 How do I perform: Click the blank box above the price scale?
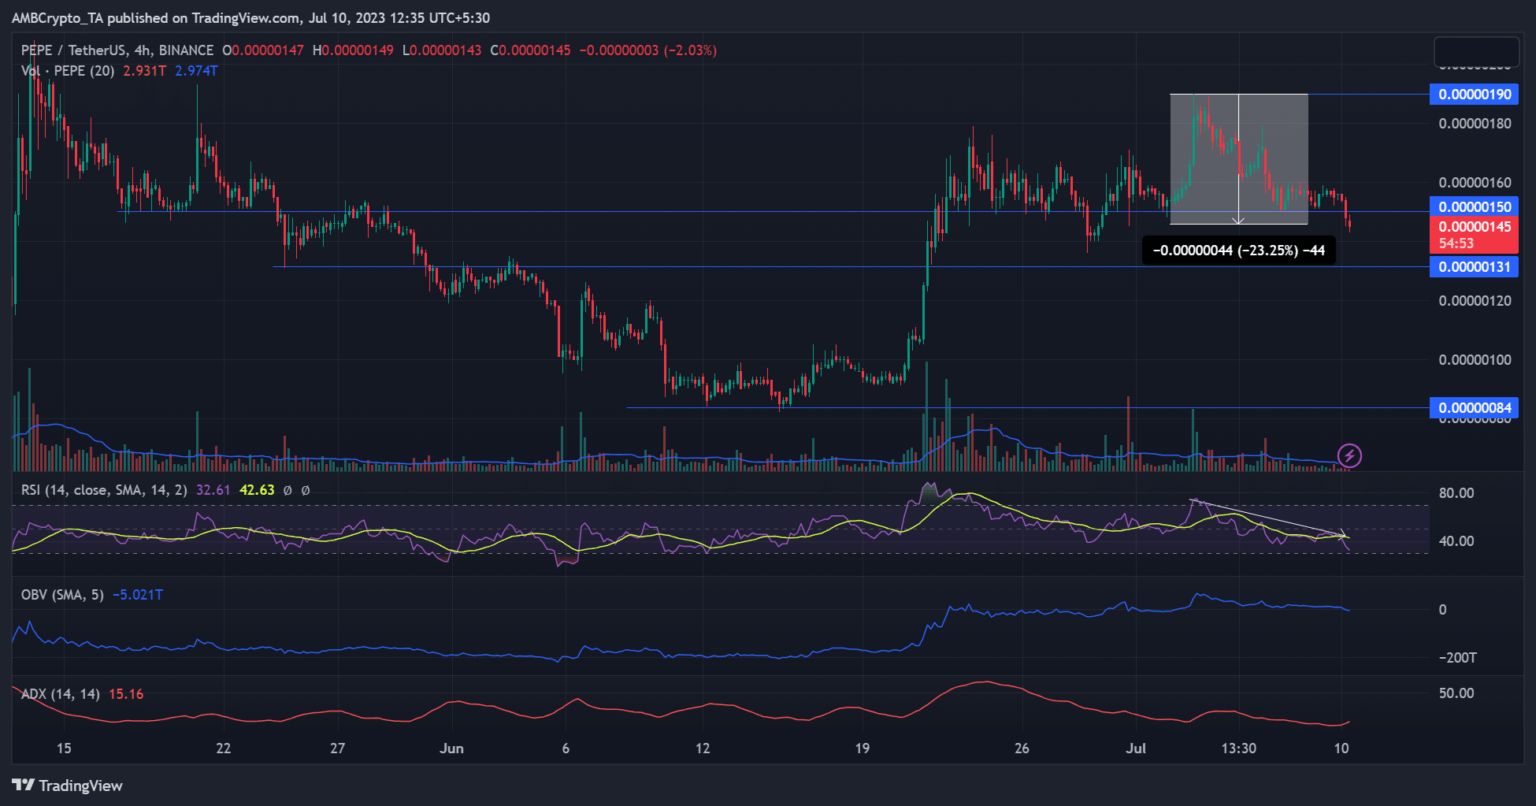click(x=1475, y=51)
